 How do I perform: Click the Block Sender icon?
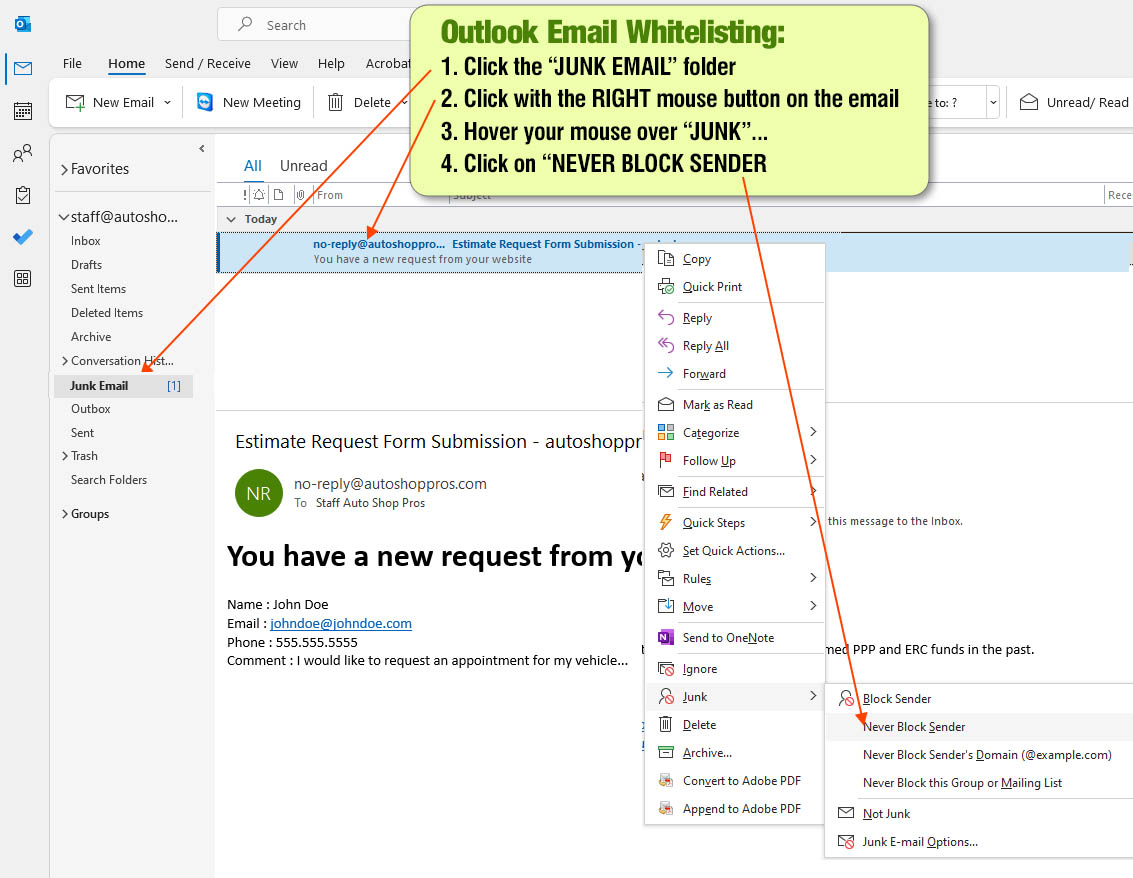(x=846, y=699)
